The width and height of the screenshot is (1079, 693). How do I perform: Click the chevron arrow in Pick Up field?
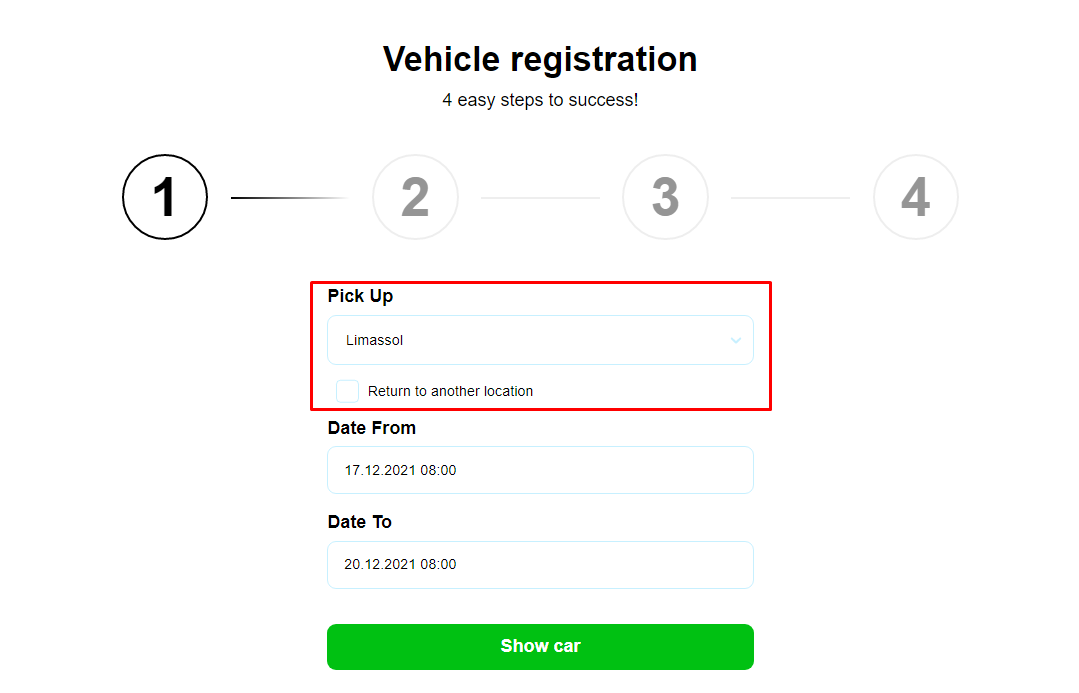(x=736, y=341)
